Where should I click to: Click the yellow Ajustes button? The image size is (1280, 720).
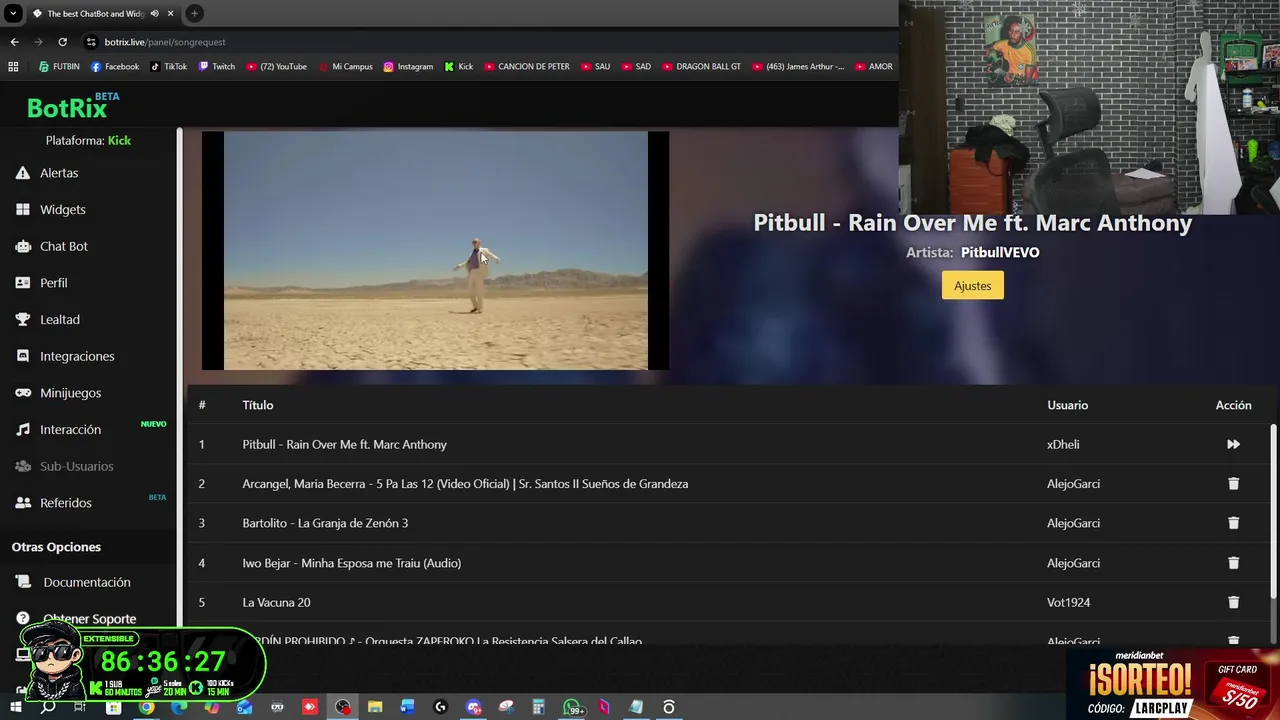(972, 286)
